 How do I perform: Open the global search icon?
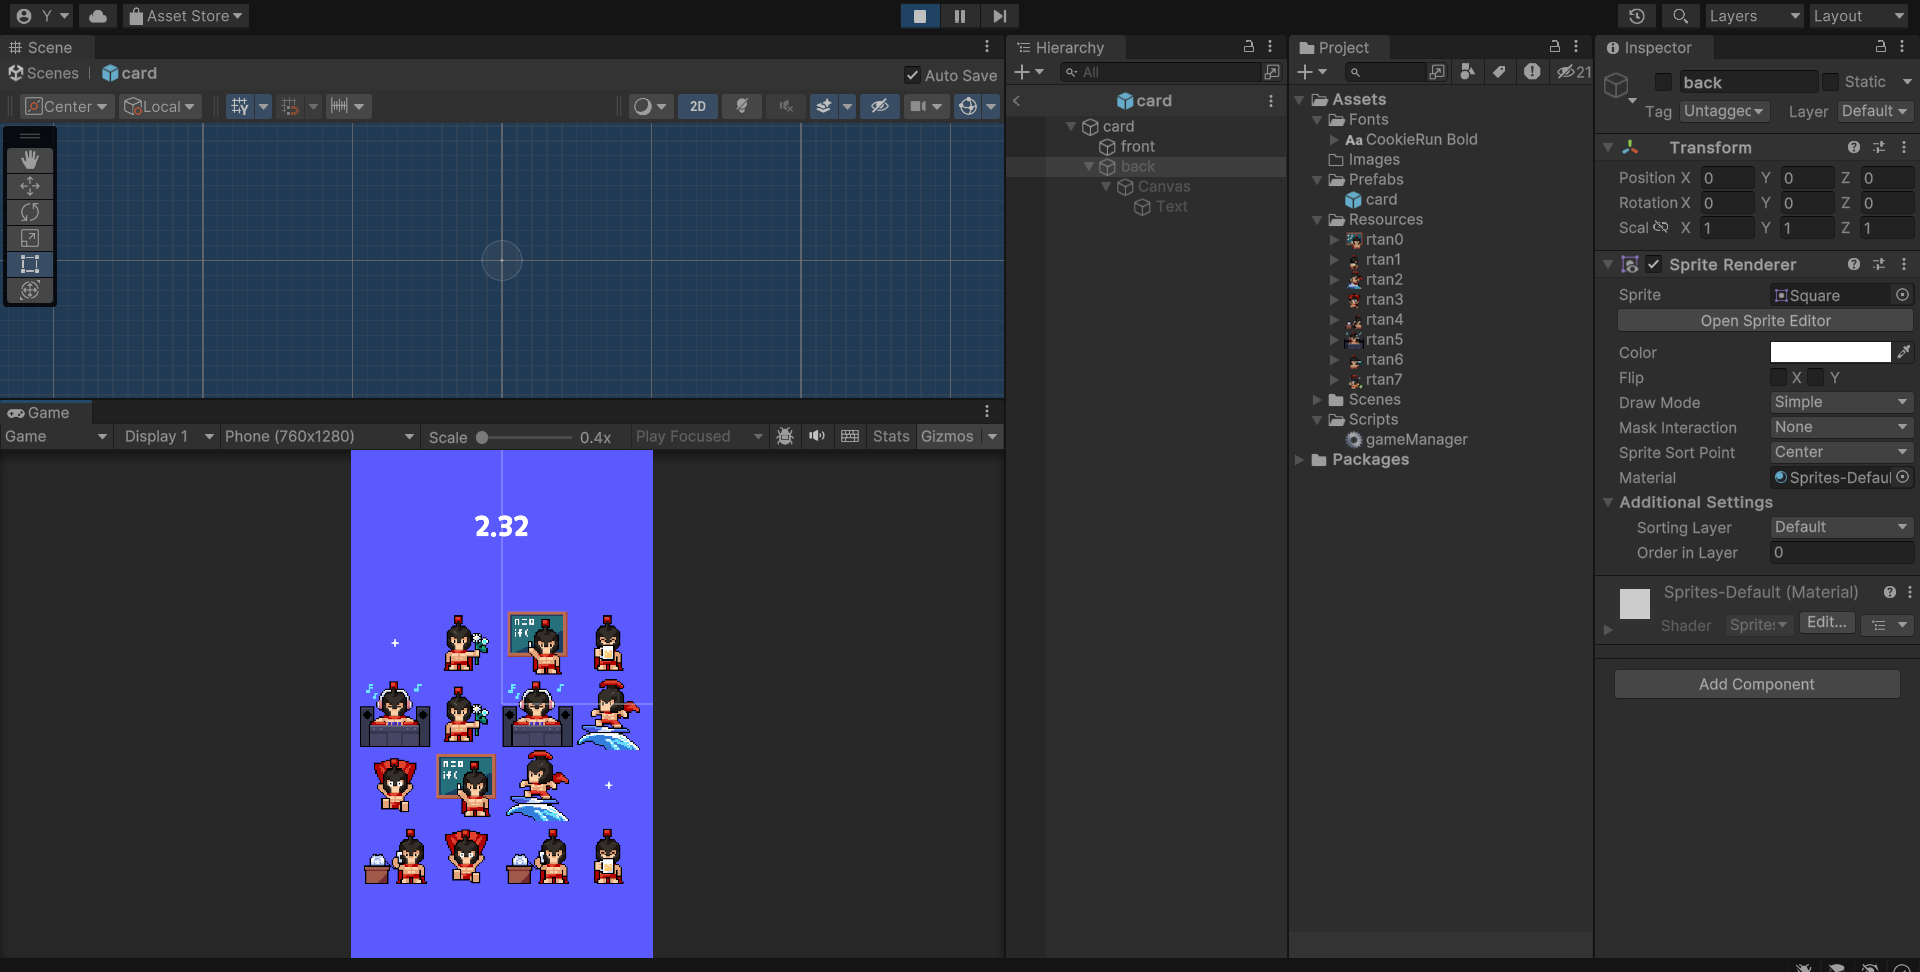click(1681, 16)
